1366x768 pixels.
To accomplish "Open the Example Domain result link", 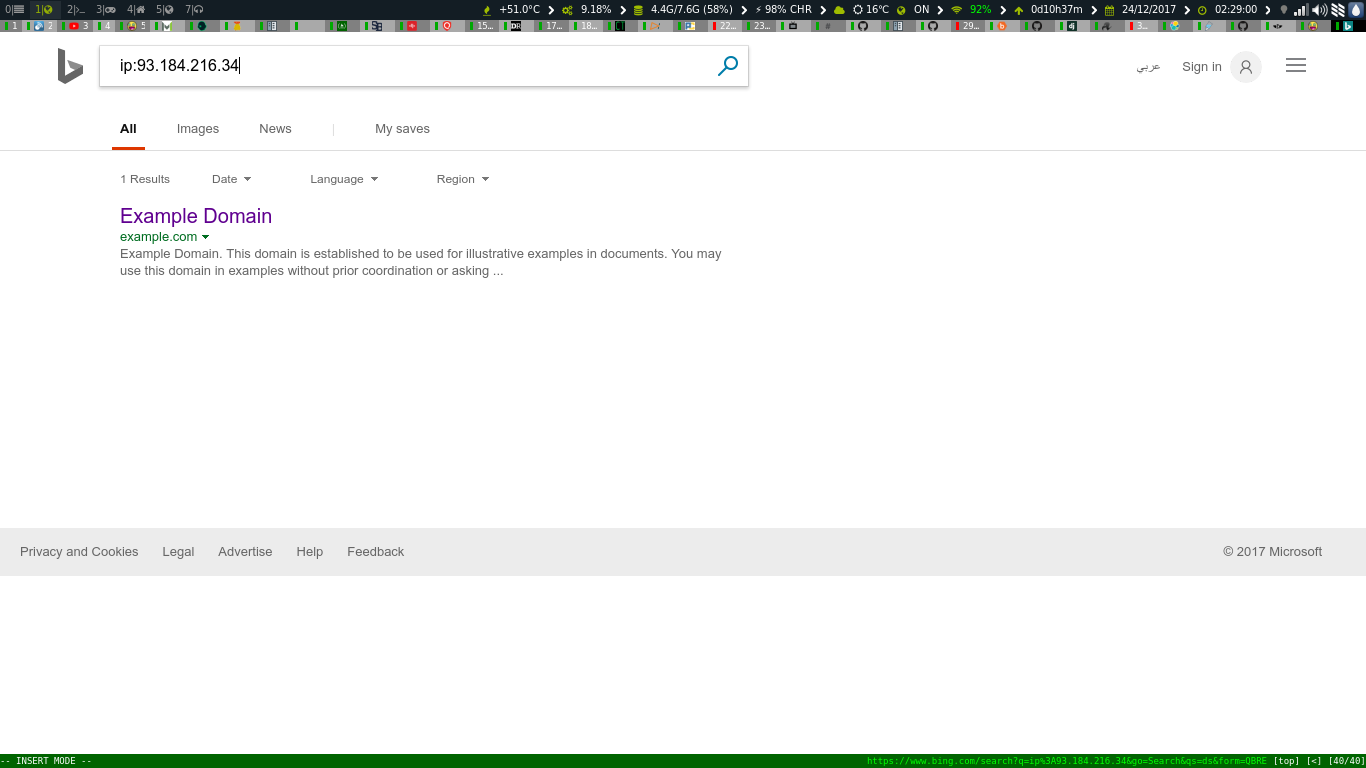I will coord(196,216).
